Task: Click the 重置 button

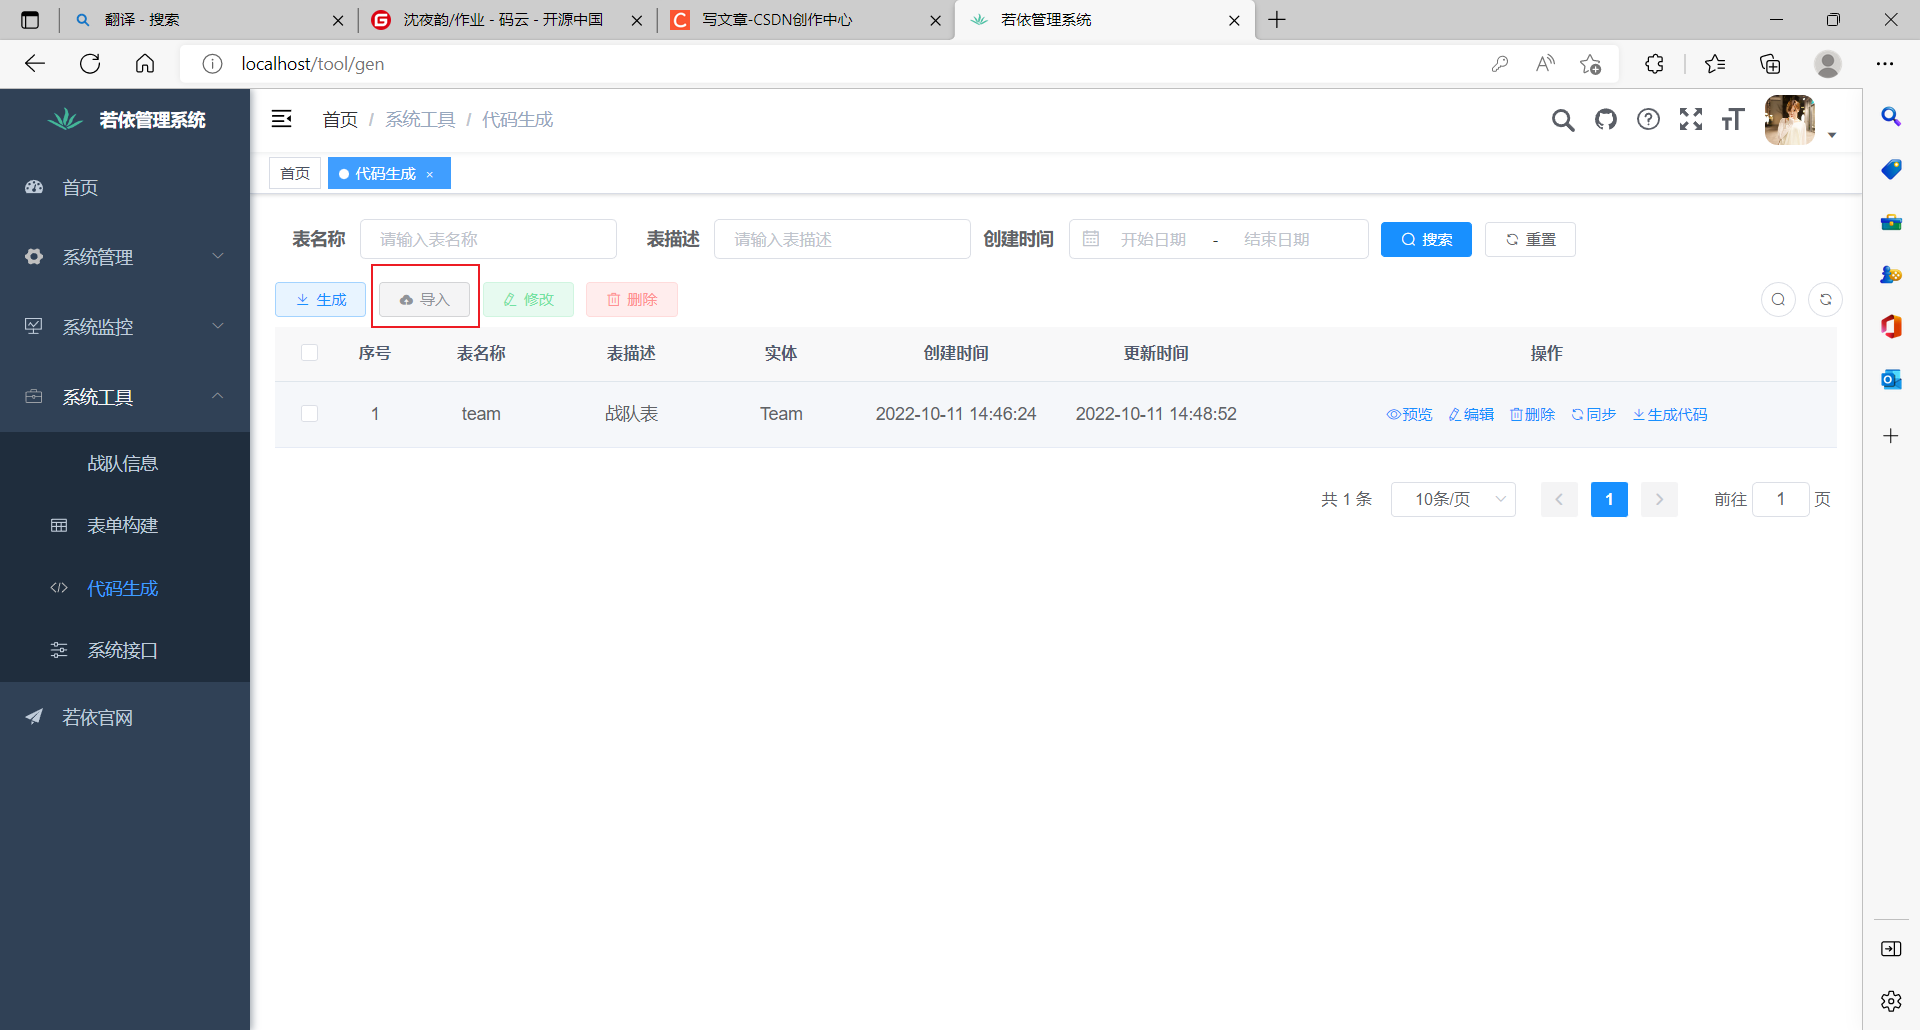Action: click(1530, 239)
